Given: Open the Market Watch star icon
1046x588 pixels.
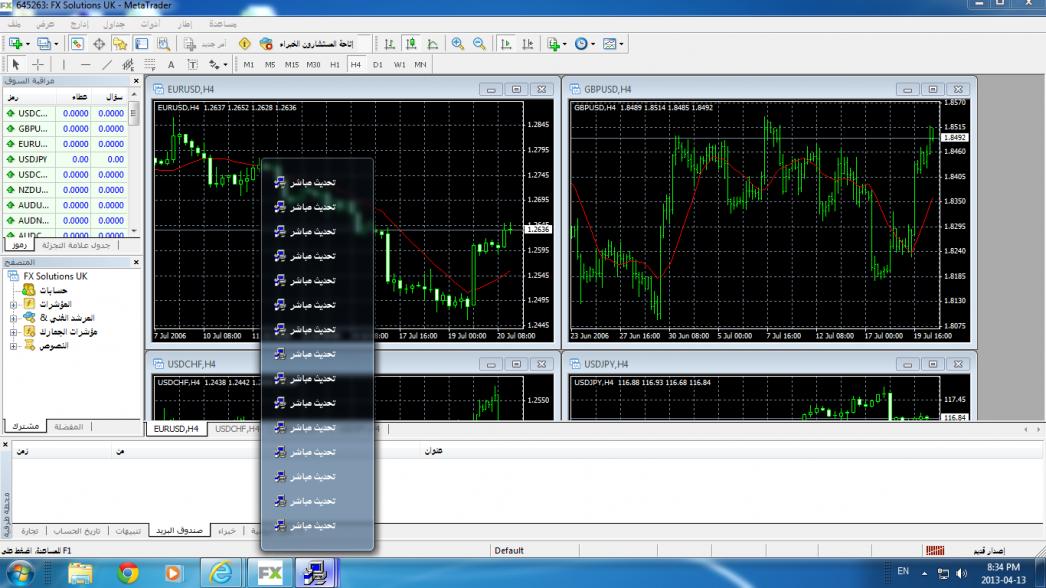Looking at the screenshot, I should click(119, 45).
